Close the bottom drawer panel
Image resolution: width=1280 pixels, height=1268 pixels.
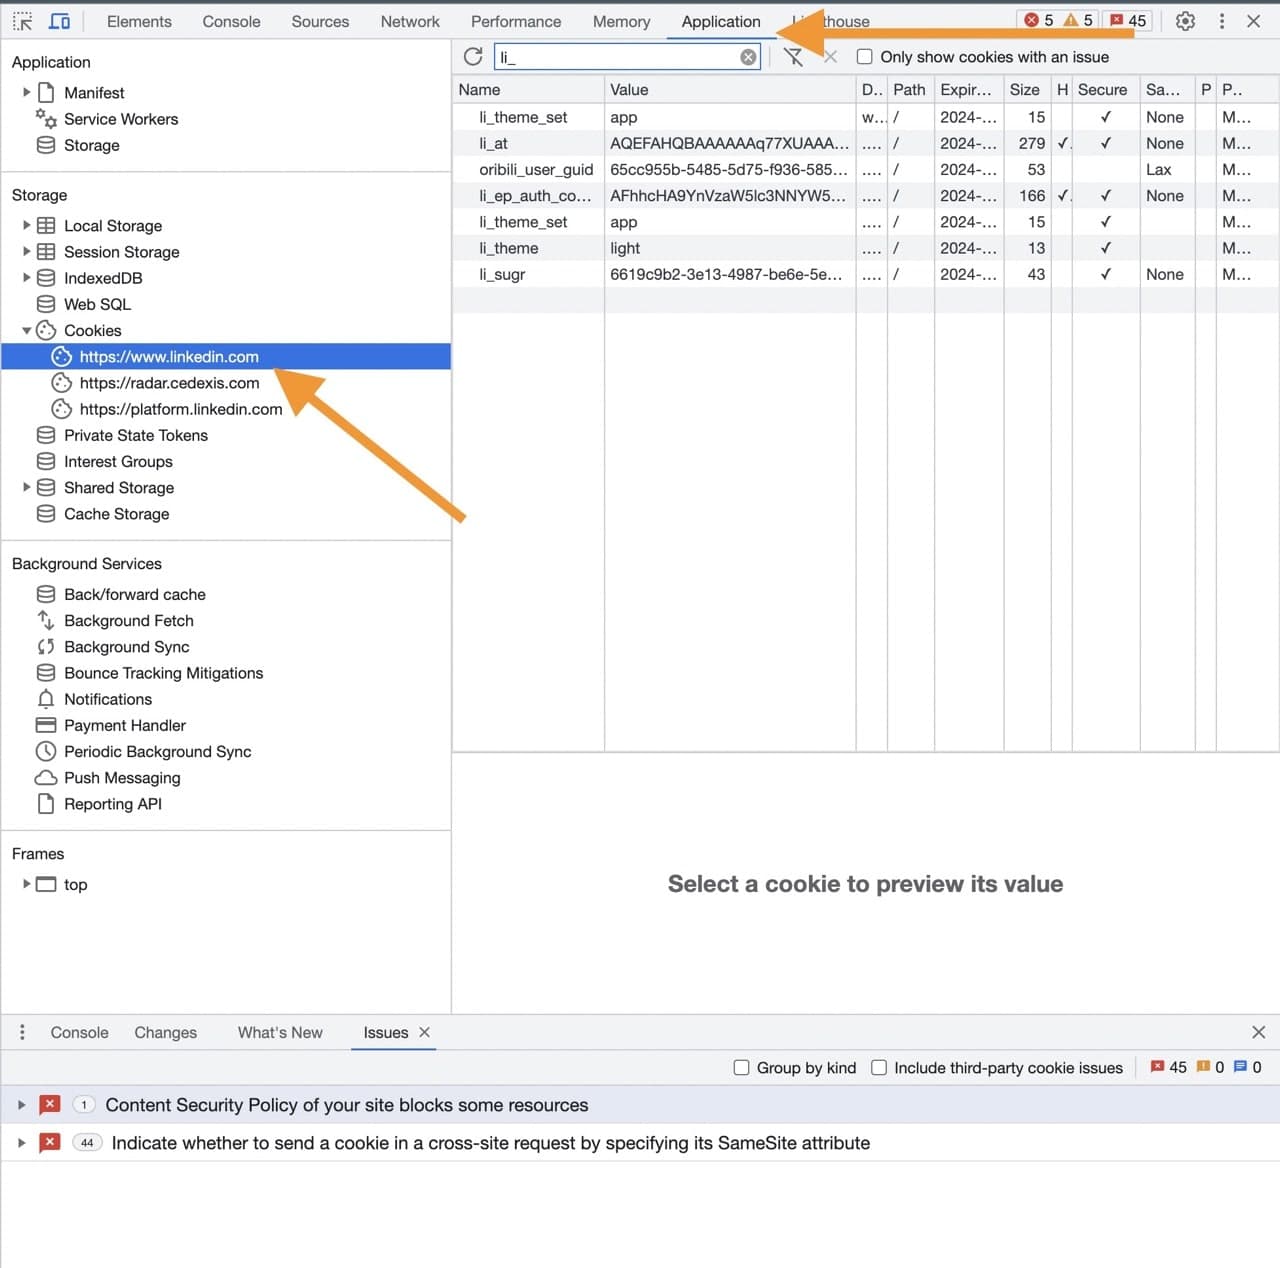(1258, 1032)
